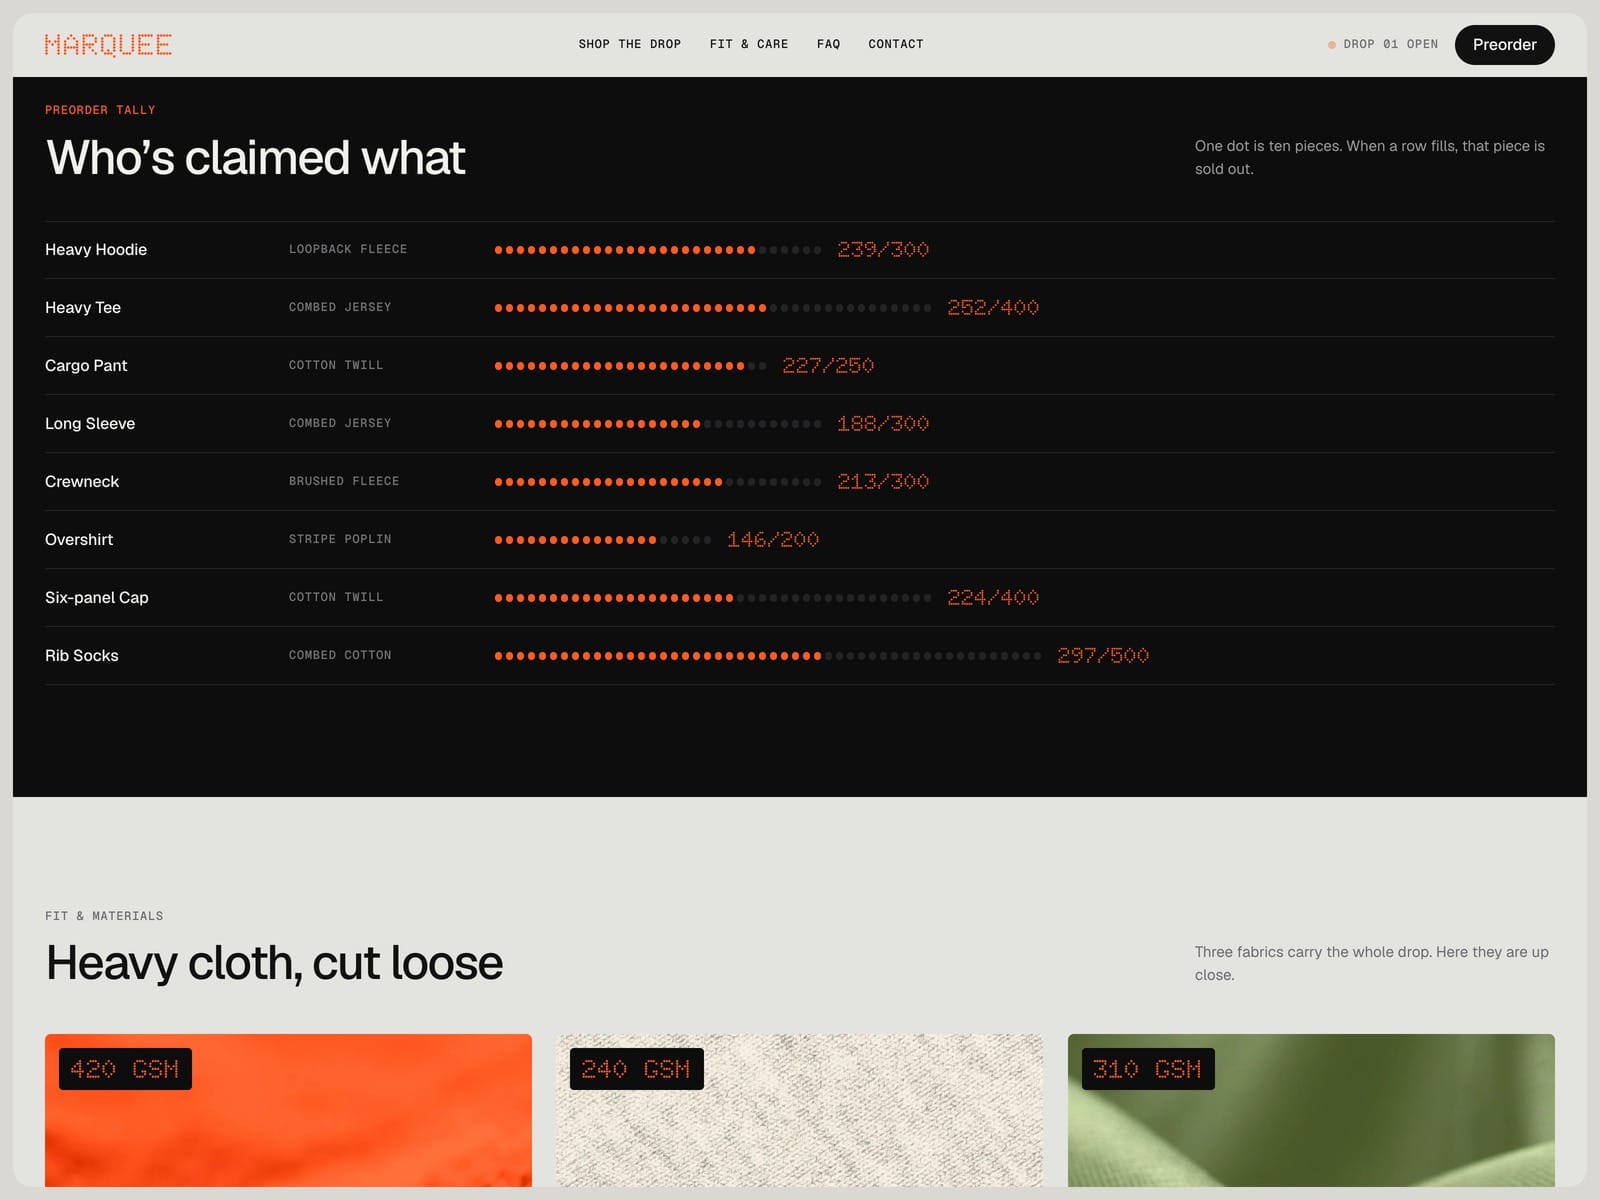
Task: Click the 213/300 tally count
Action: coord(883,481)
